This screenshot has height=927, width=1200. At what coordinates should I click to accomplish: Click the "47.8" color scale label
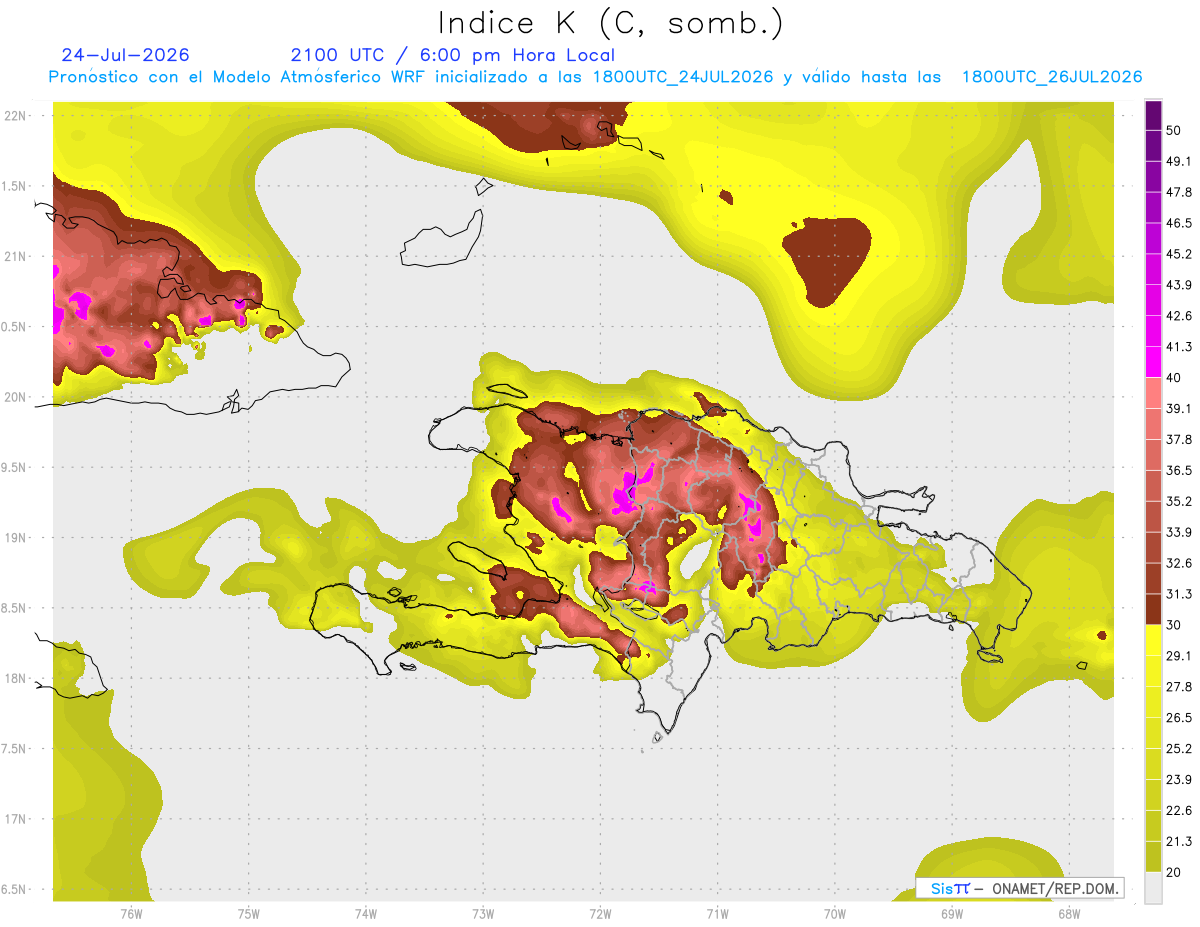pos(1179,192)
